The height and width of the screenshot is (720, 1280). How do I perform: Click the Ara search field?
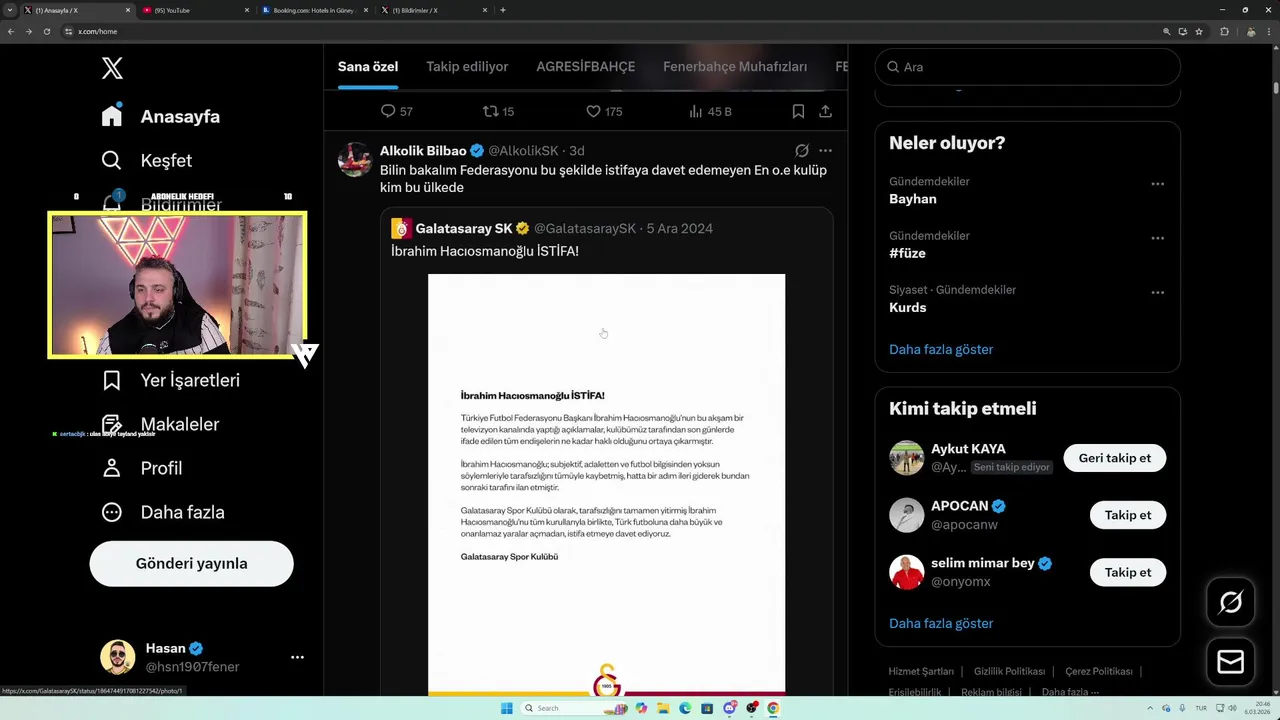tap(1028, 67)
